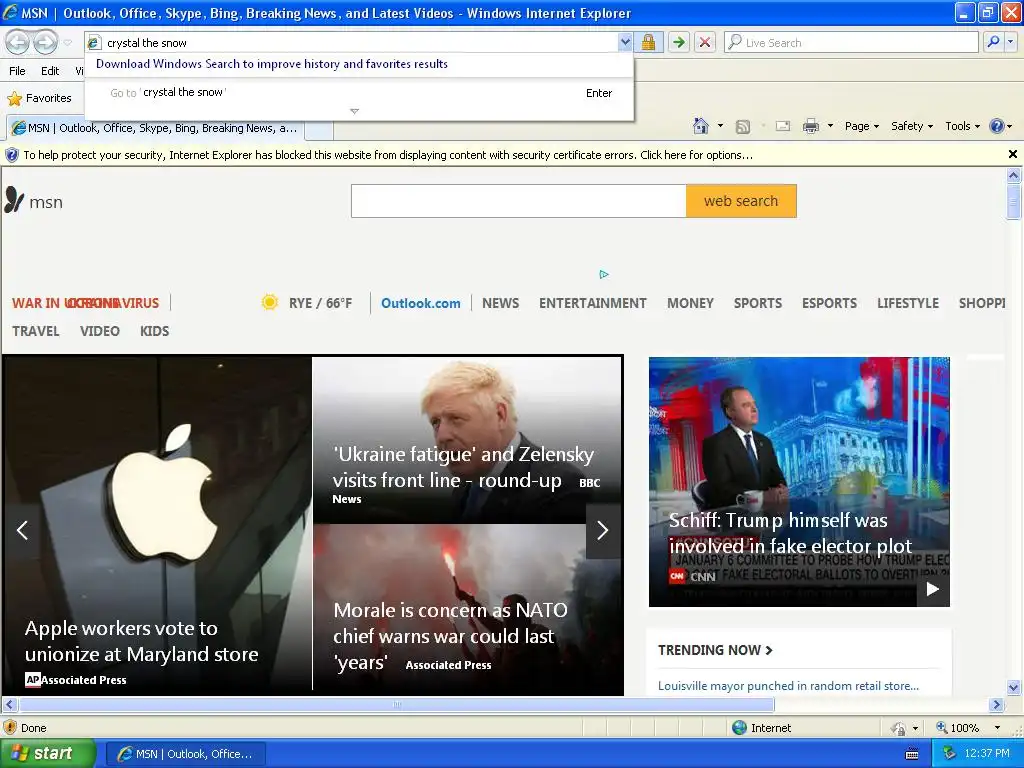Click the red Stop loading button

(705, 42)
